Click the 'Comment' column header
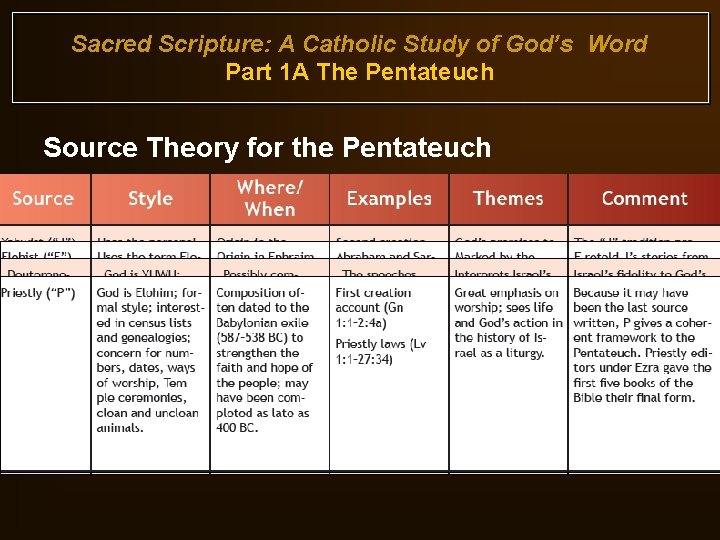The image size is (720, 540). coord(644,199)
